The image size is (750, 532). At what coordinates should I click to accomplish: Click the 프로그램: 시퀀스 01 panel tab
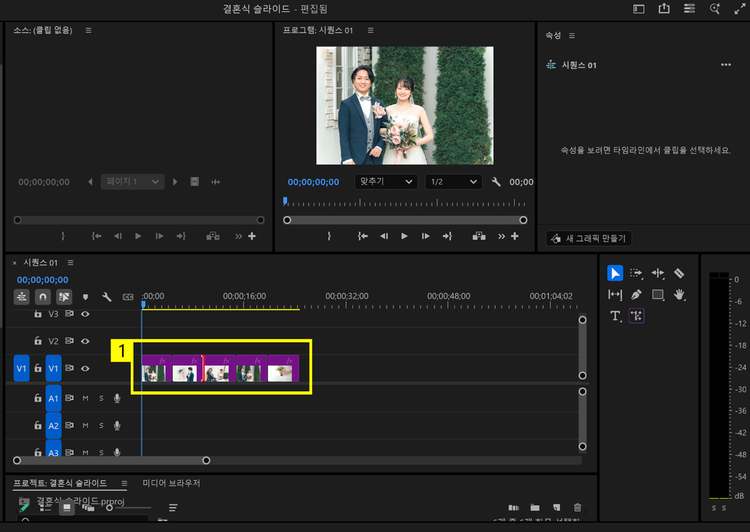pyautogui.click(x=318, y=30)
